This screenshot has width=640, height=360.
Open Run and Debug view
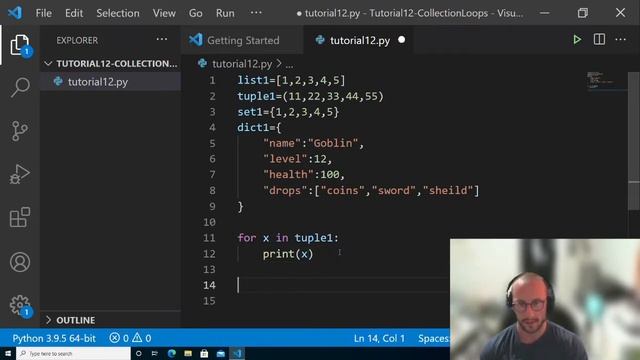[20, 174]
